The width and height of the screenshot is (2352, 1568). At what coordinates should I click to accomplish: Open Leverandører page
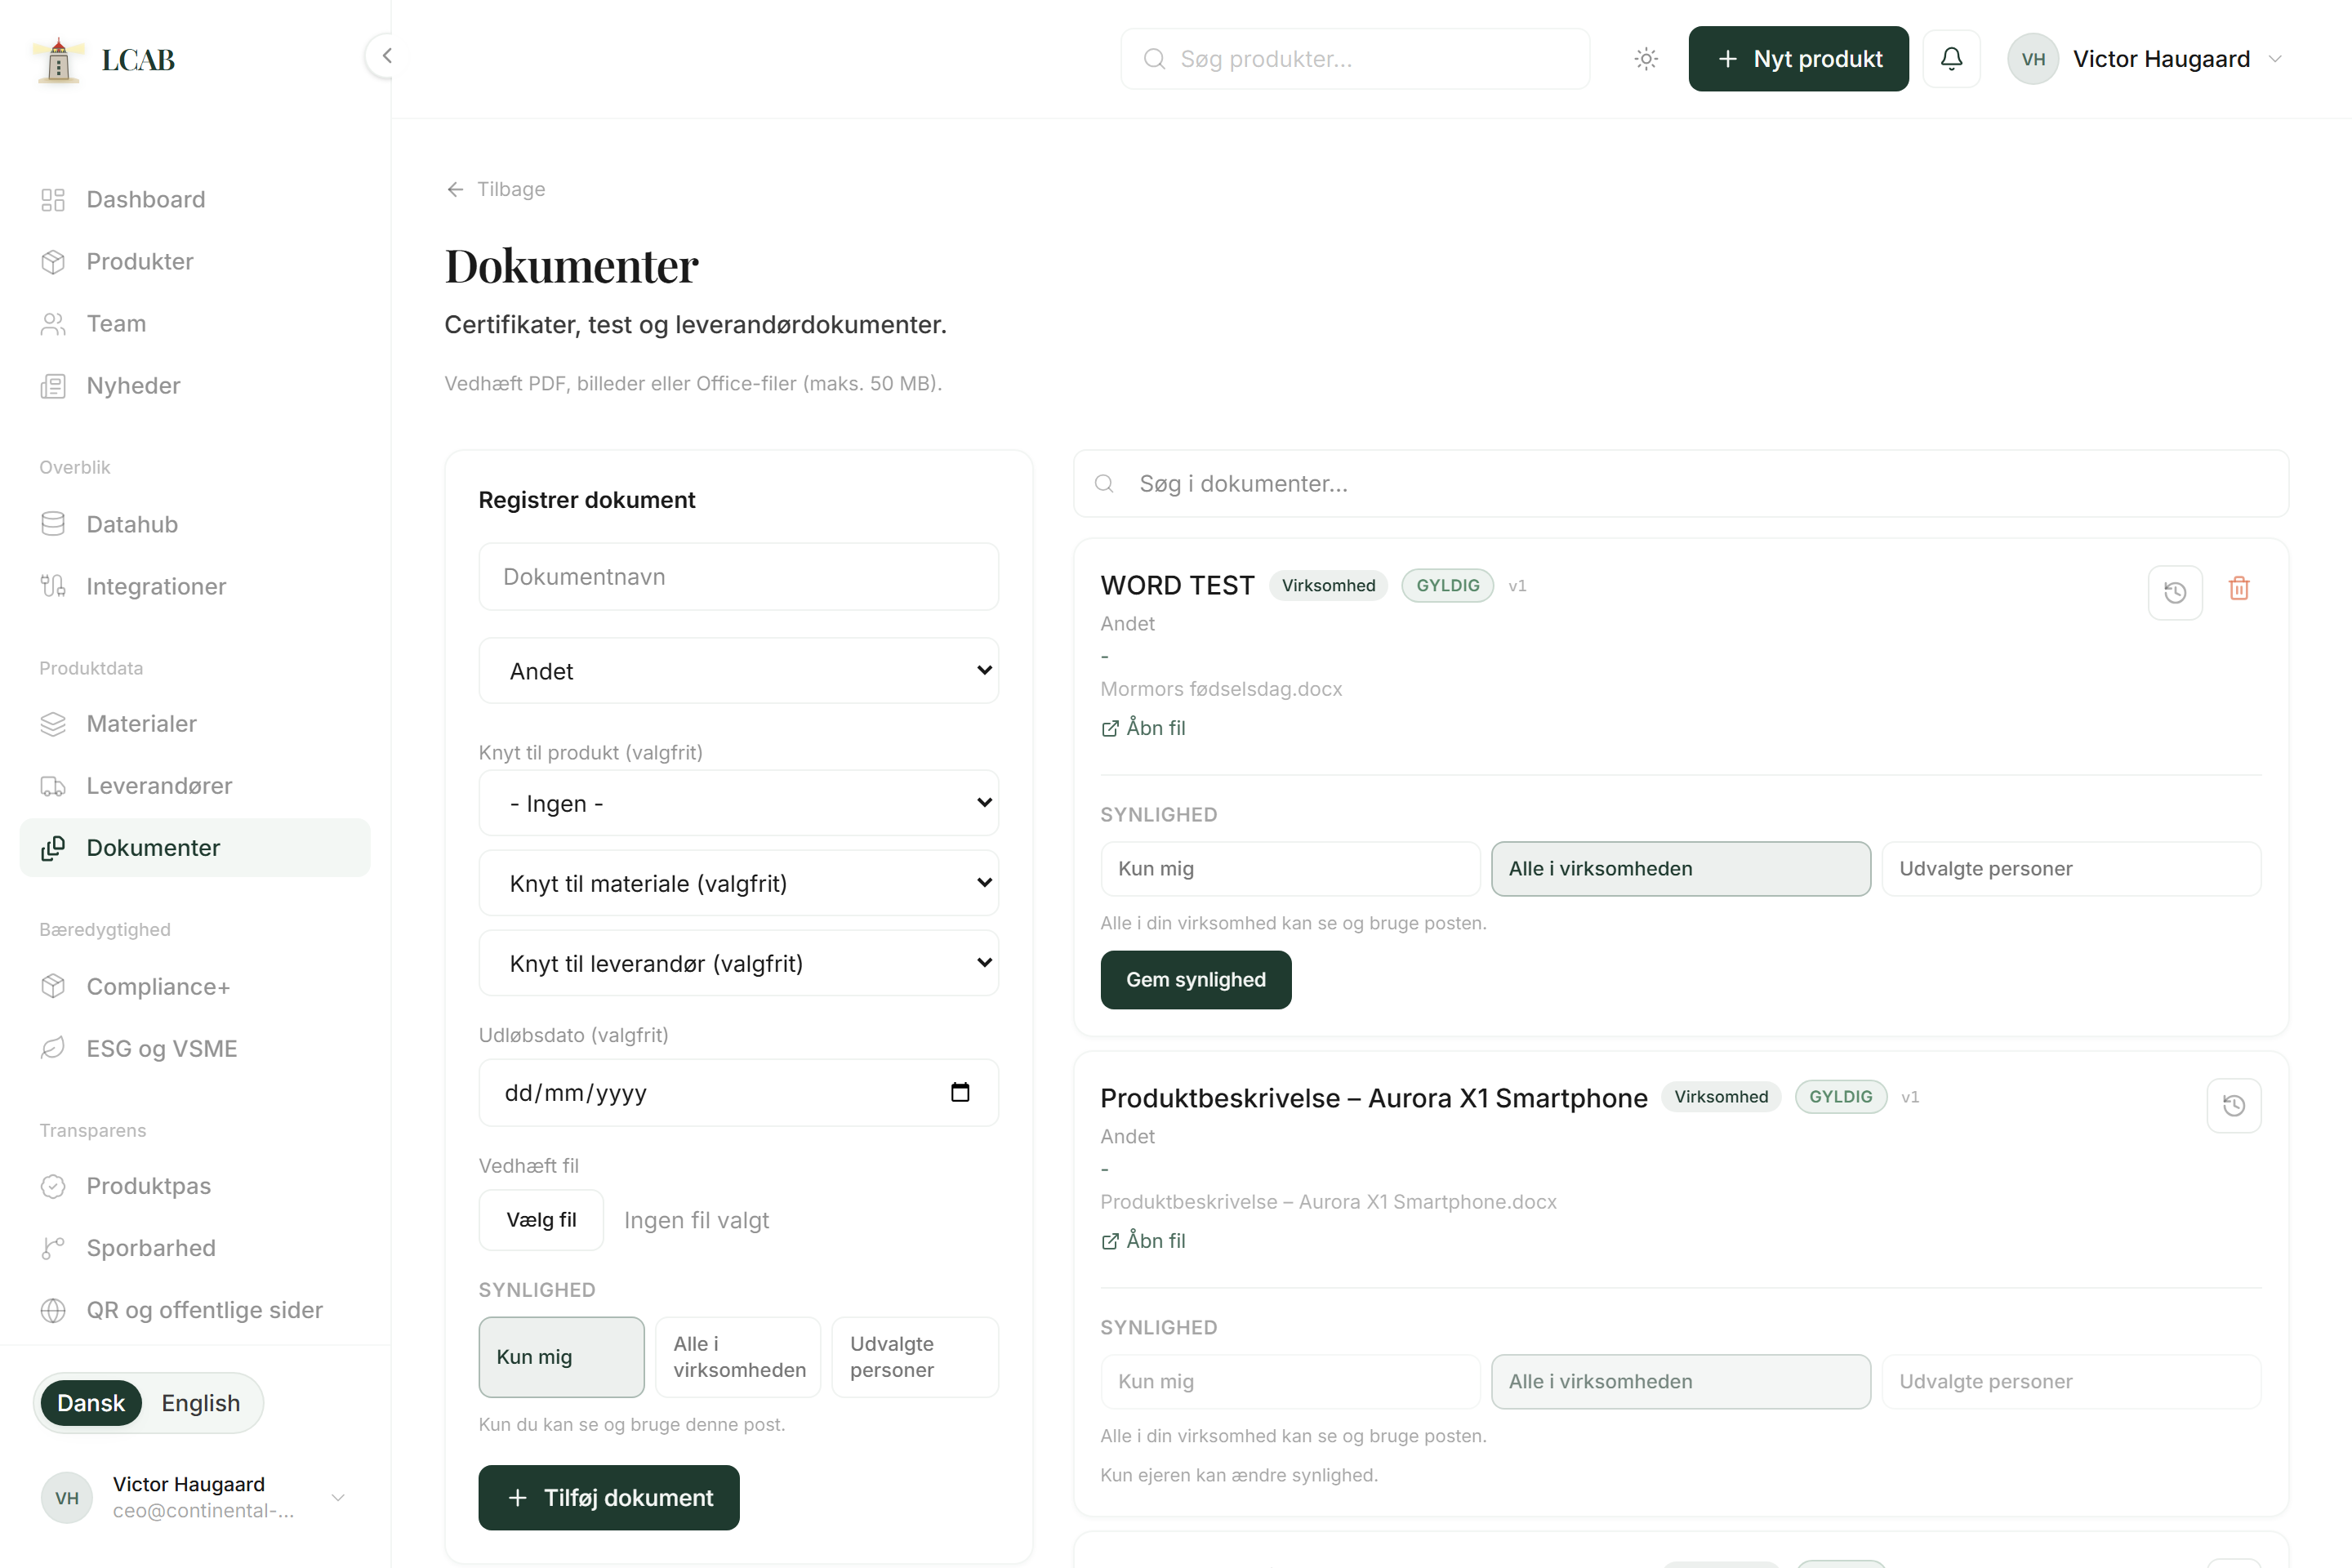tap(195, 785)
